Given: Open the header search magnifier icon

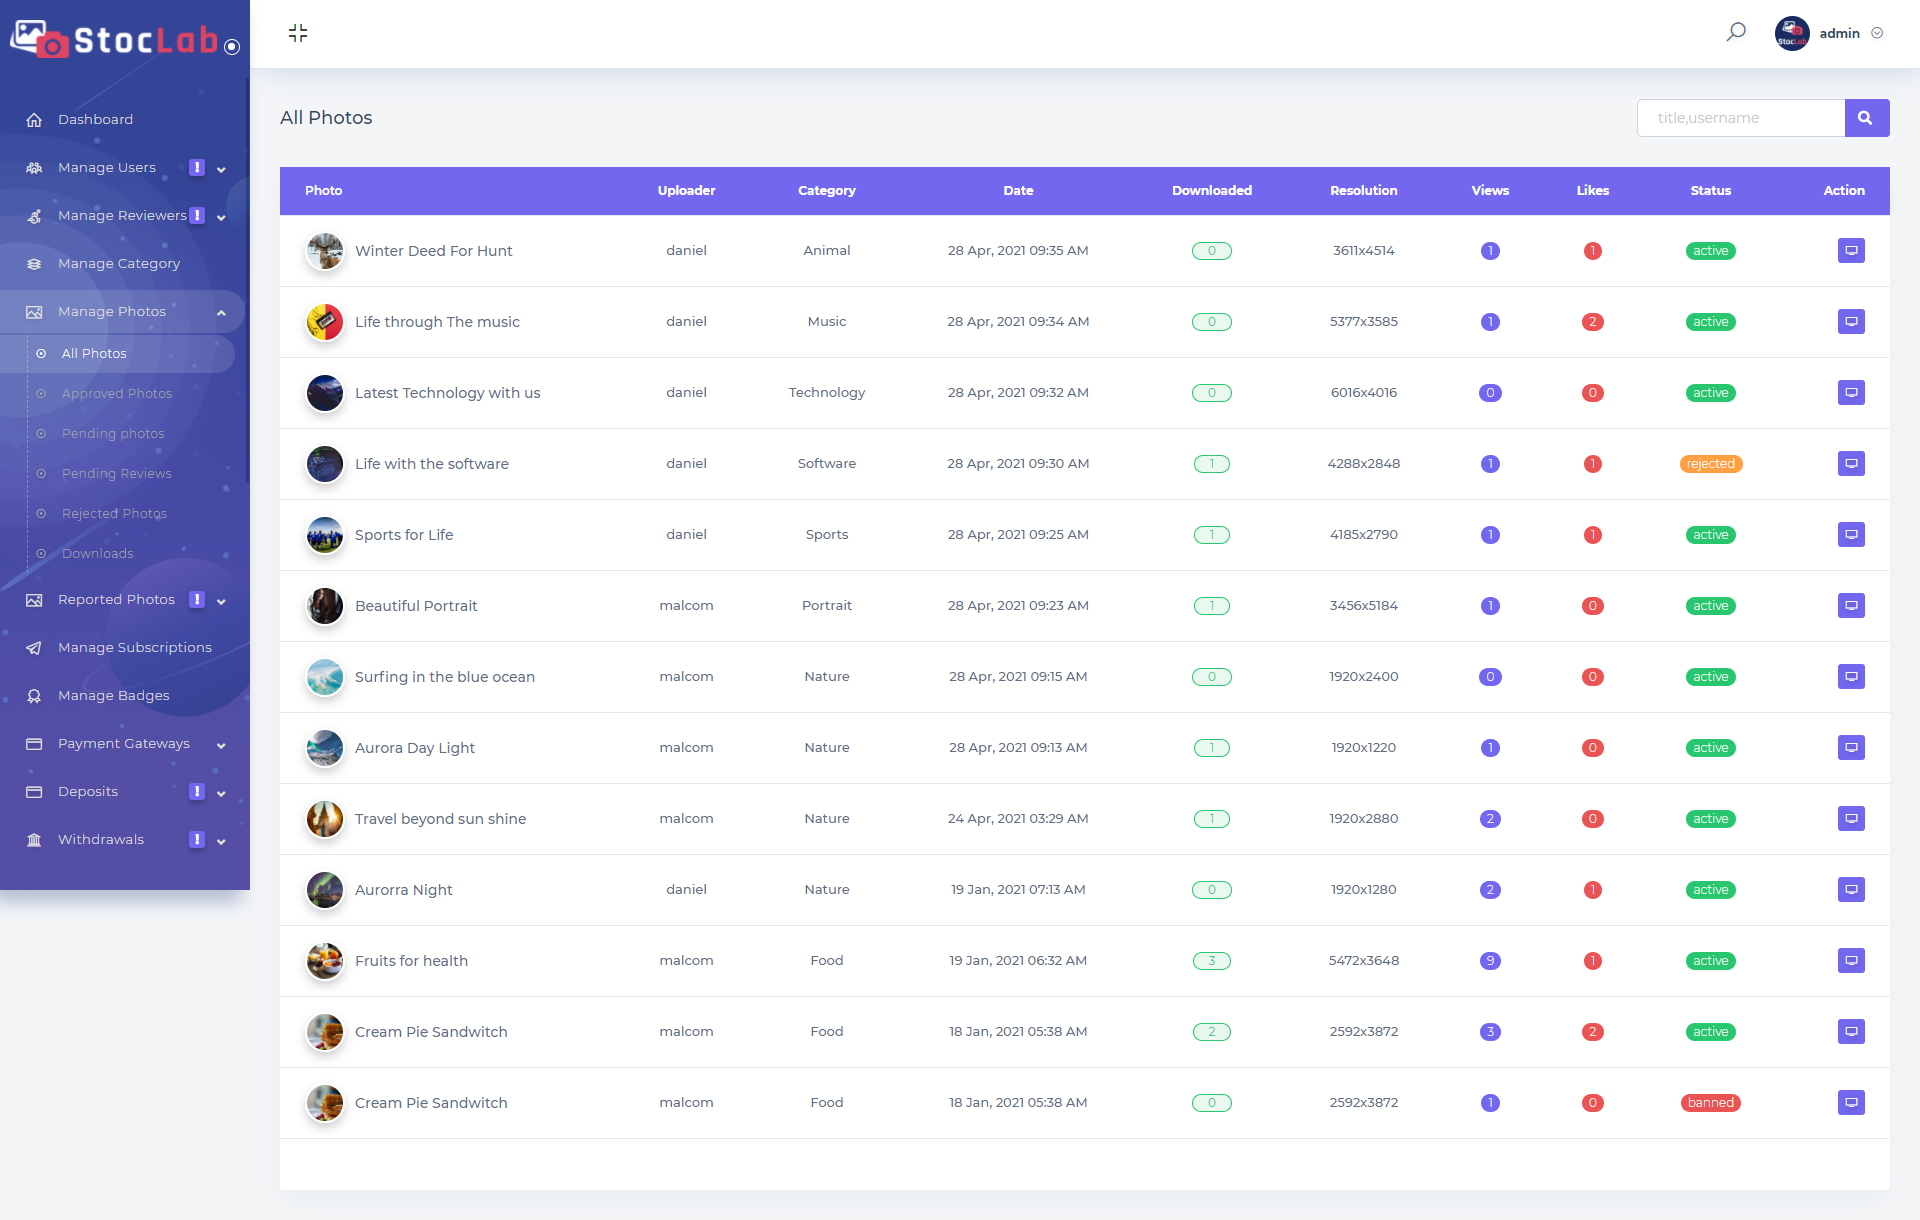Looking at the screenshot, I should point(1736,32).
